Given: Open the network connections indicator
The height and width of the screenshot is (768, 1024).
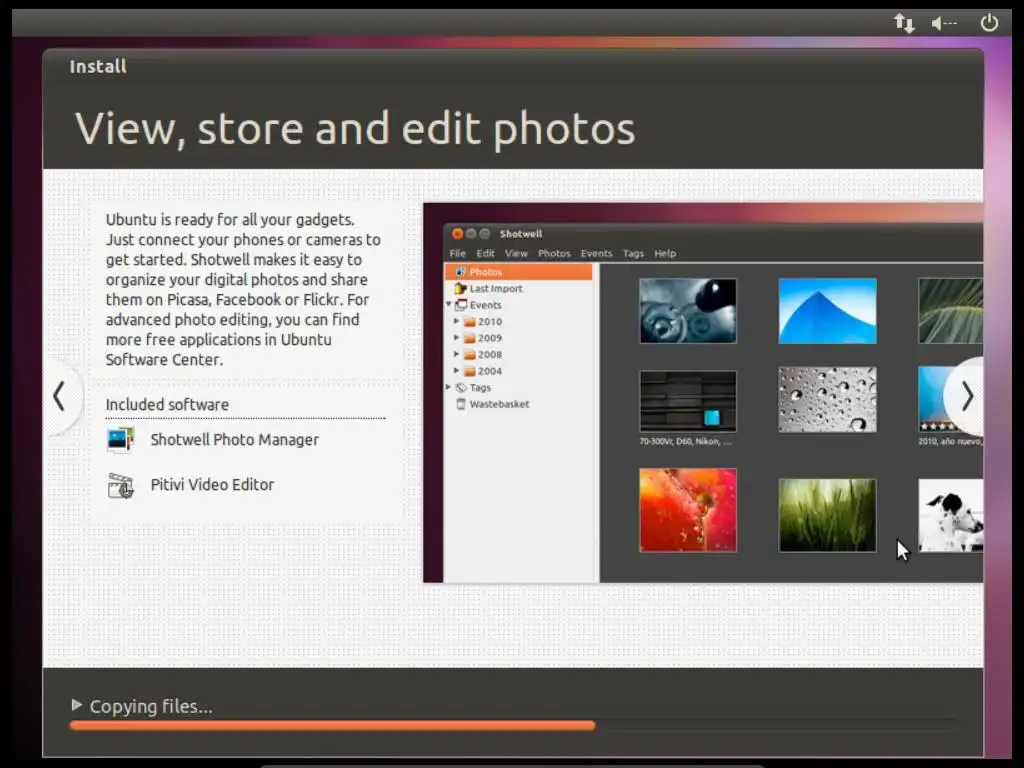Looking at the screenshot, I should click(x=904, y=24).
